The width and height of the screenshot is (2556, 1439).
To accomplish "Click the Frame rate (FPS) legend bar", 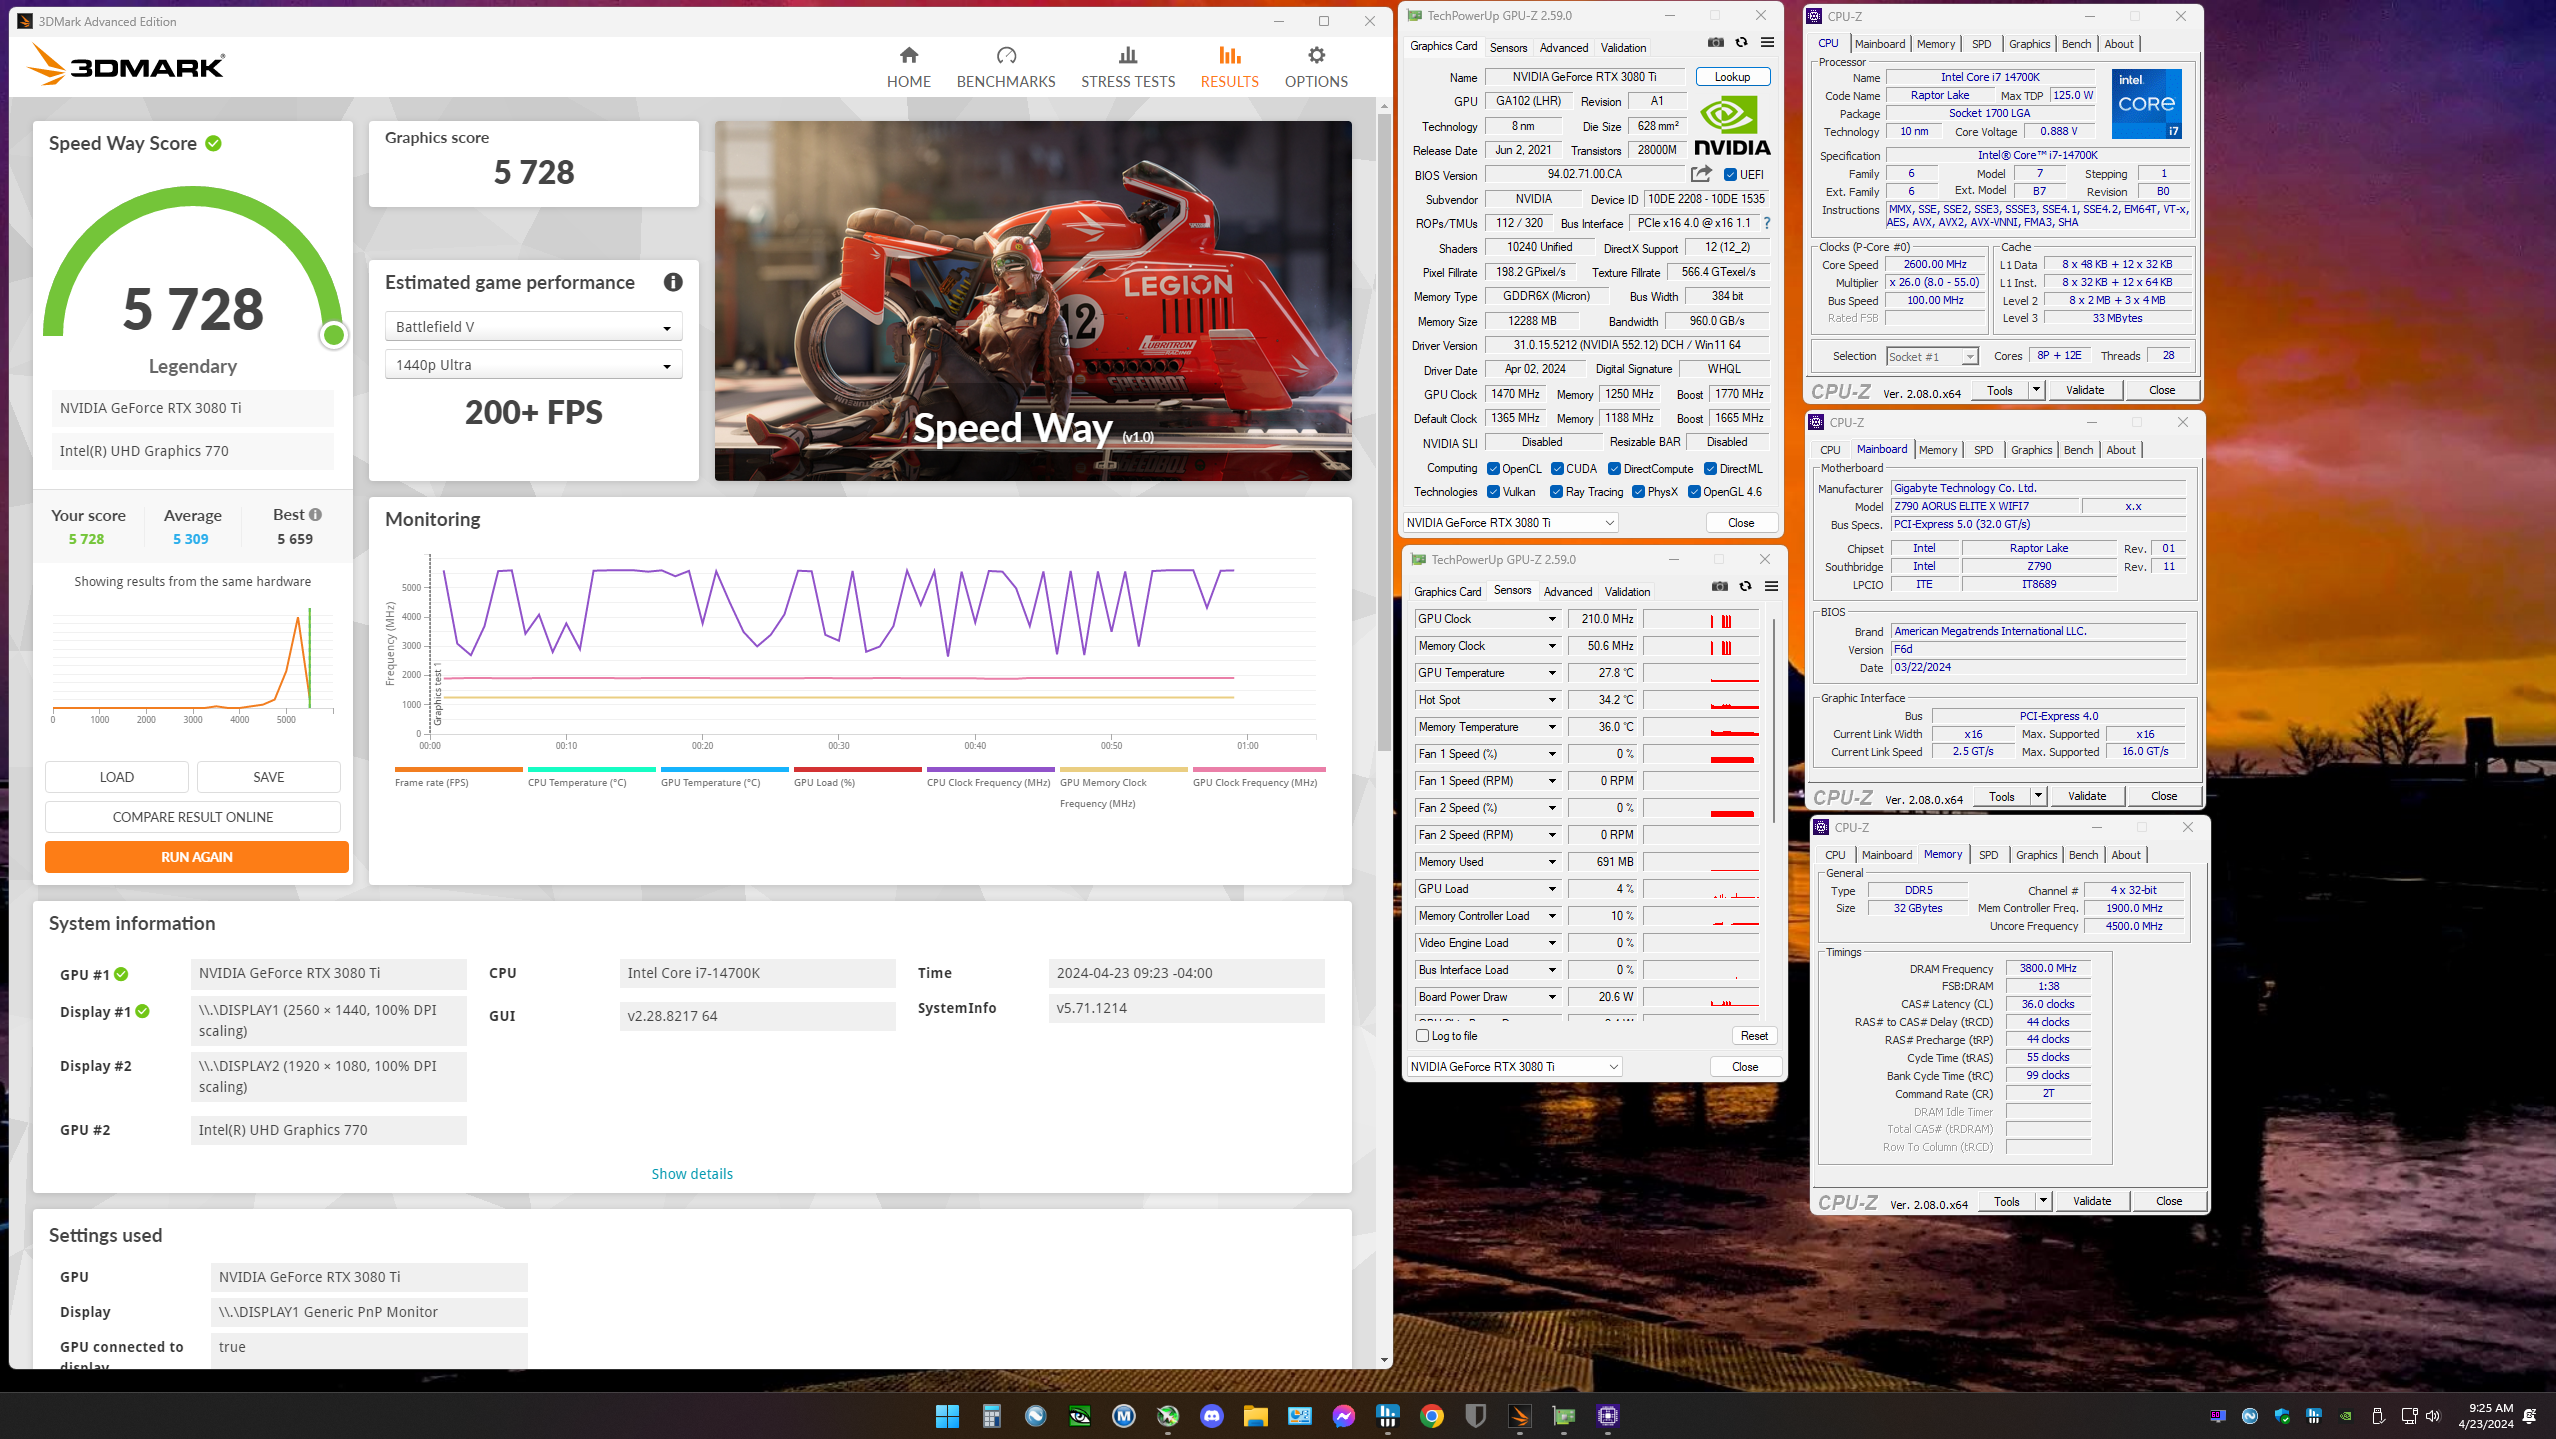I will point(458,769).
